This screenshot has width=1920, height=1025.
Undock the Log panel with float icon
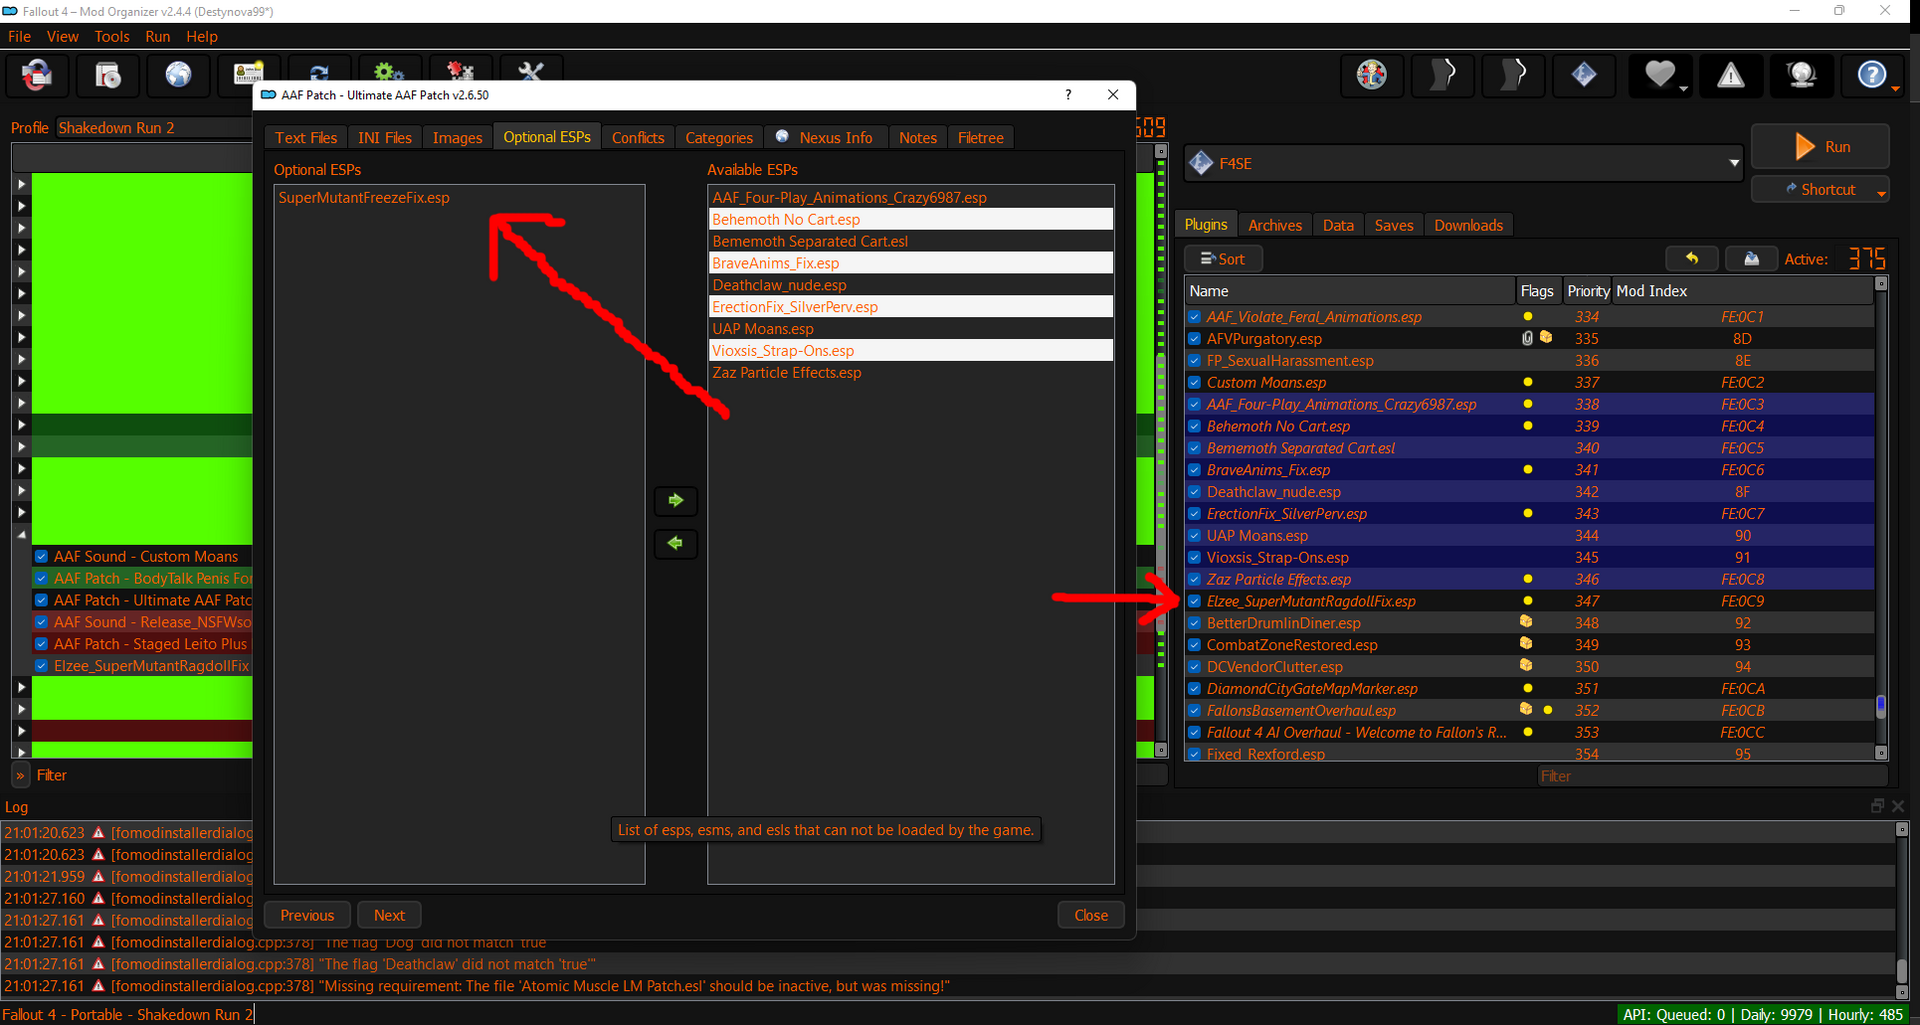1877,806
